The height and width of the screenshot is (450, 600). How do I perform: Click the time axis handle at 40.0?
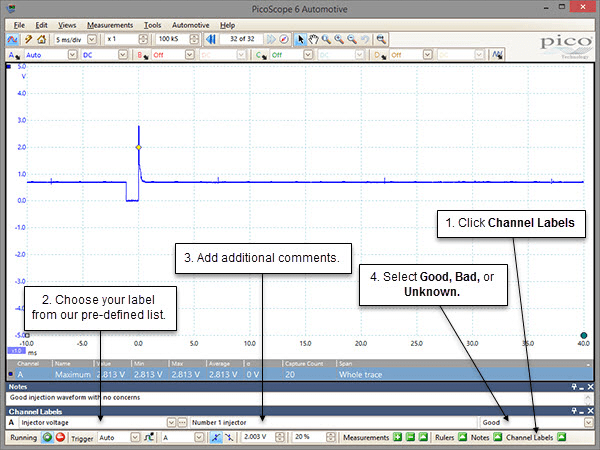[584, 336]
